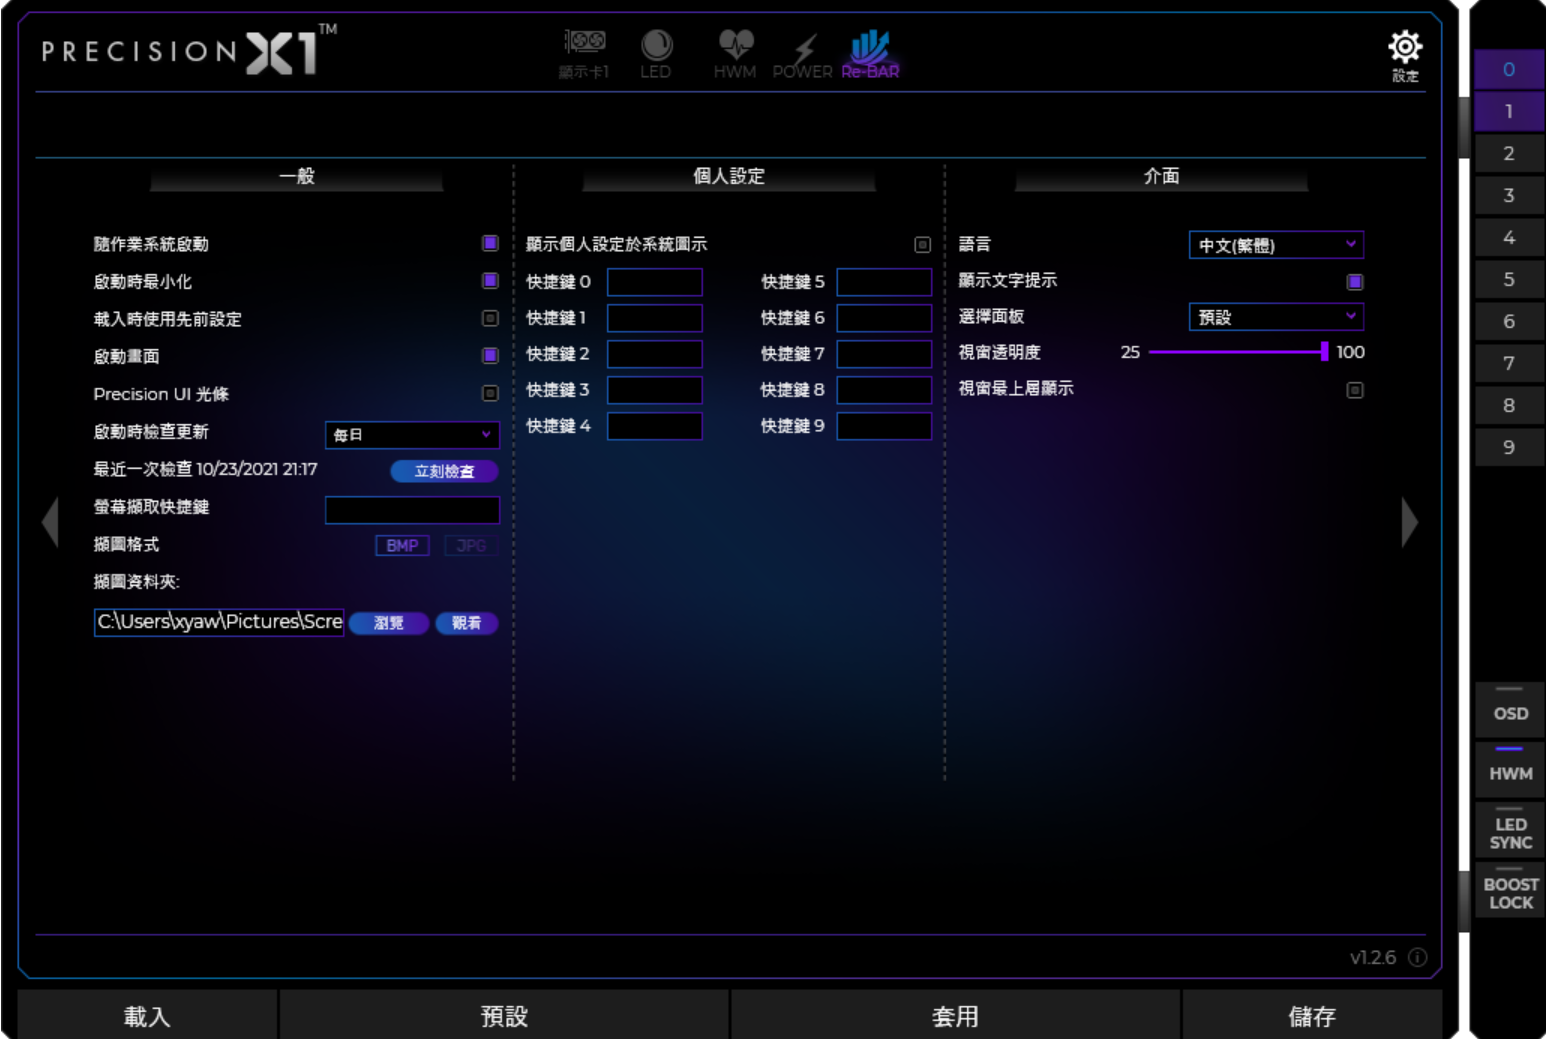1546x1039 pixels.
Task: Open the graphics card (顯示卡1) page icon
Action: coord(584,53)
